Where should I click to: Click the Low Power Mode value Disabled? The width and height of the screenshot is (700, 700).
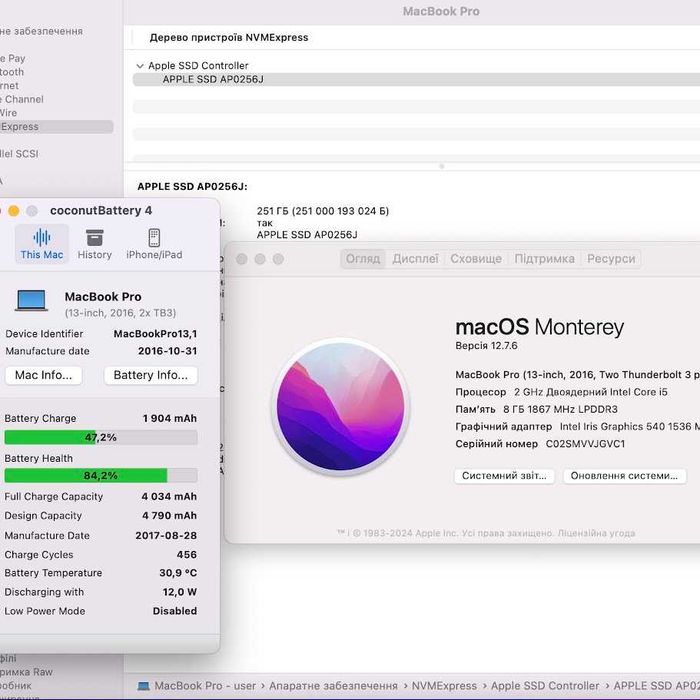point(175,611)
